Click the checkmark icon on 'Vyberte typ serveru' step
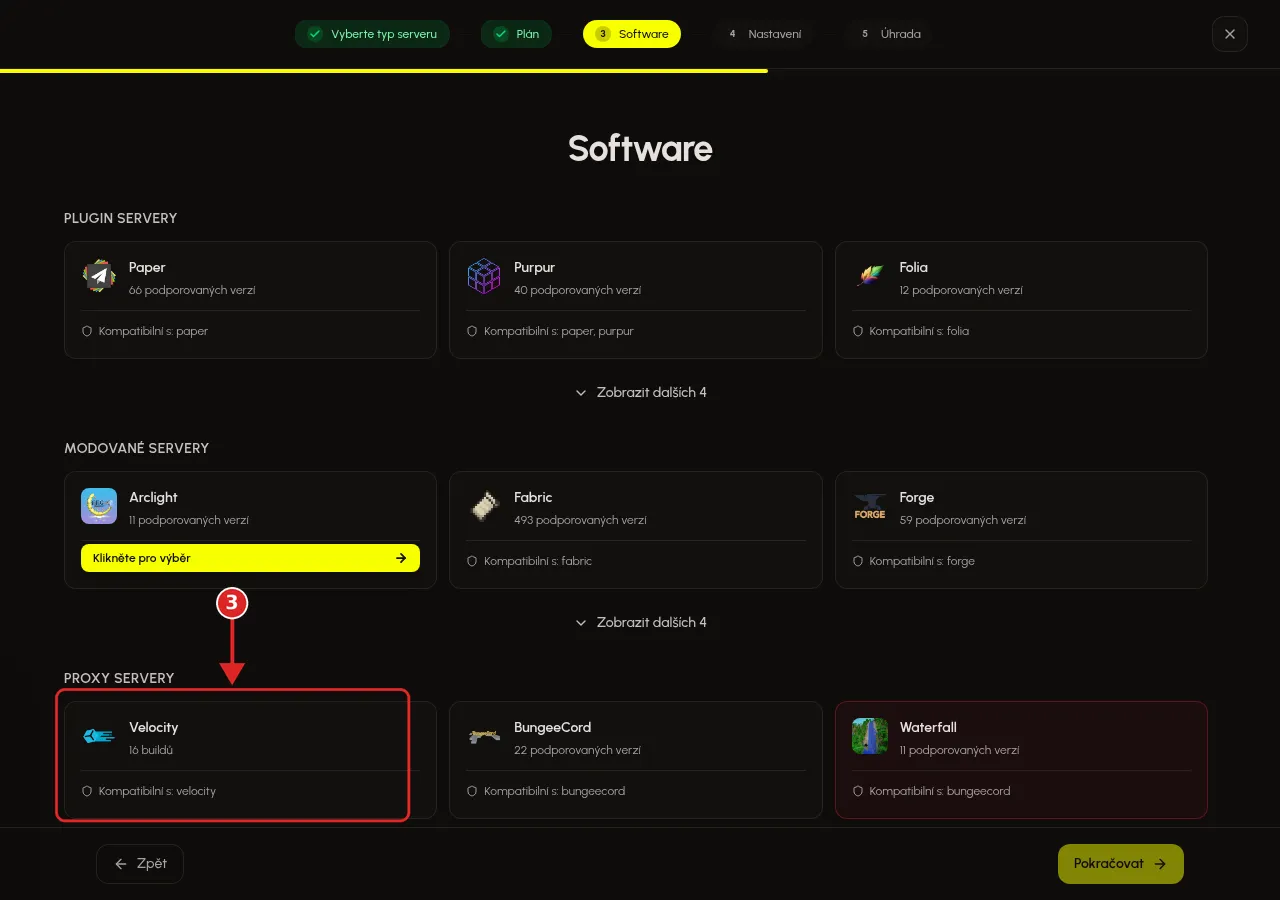The width and height of the screenshot is (1280, 900). point(315,34)
